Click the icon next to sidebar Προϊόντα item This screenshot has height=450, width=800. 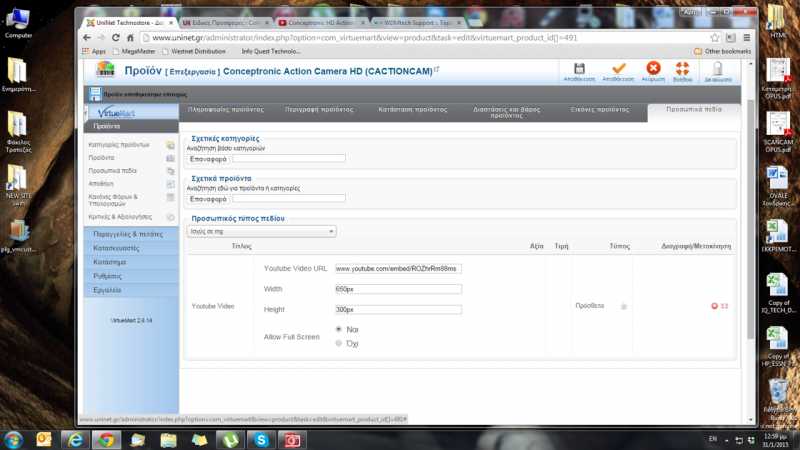[x=170, y=158]
